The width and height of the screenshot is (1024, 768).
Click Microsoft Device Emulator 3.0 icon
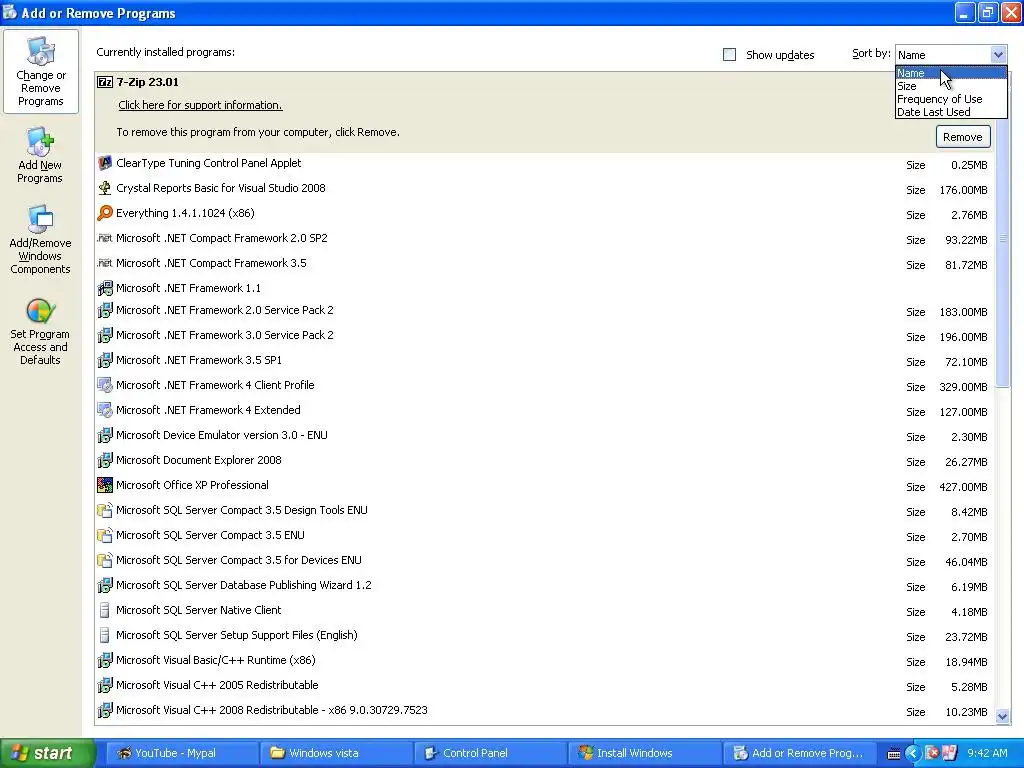[x=104, y=435]
